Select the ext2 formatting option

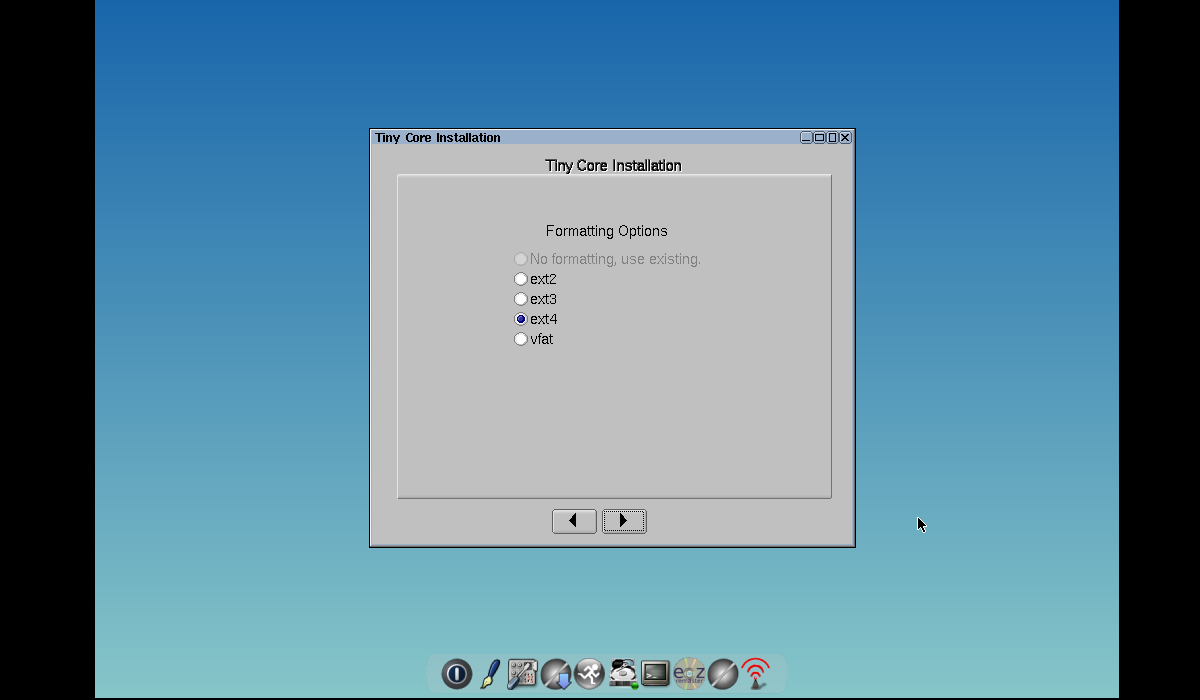pos(521,279)
